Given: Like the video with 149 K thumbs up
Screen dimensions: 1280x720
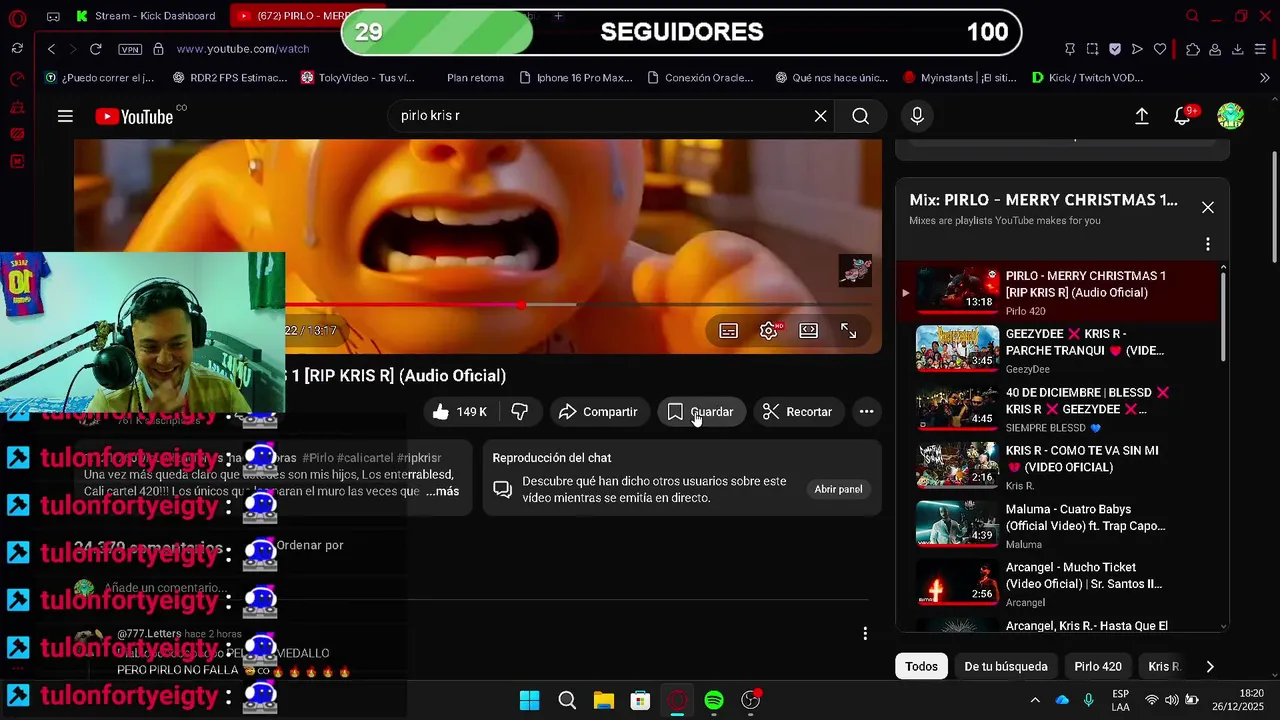Looking at the screenshot, I should point(460,412).
